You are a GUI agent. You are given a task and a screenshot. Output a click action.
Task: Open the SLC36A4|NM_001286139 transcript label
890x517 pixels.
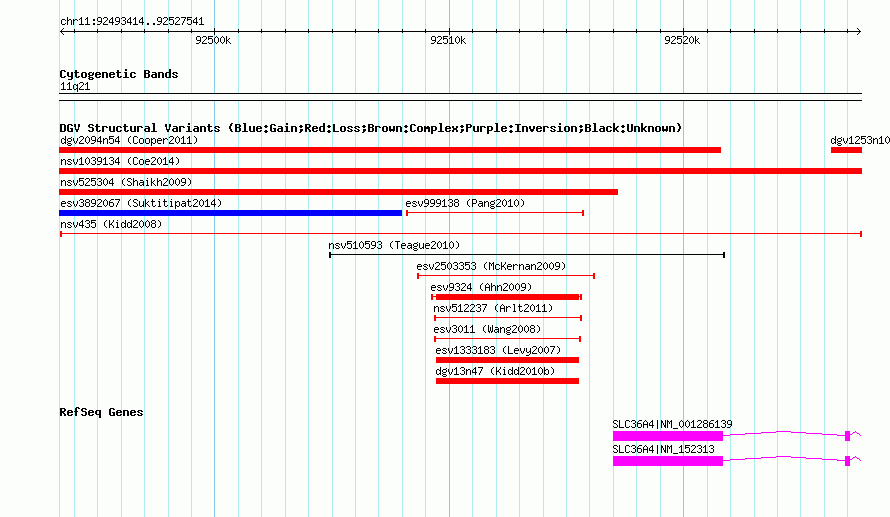click(x=672, y=424)
